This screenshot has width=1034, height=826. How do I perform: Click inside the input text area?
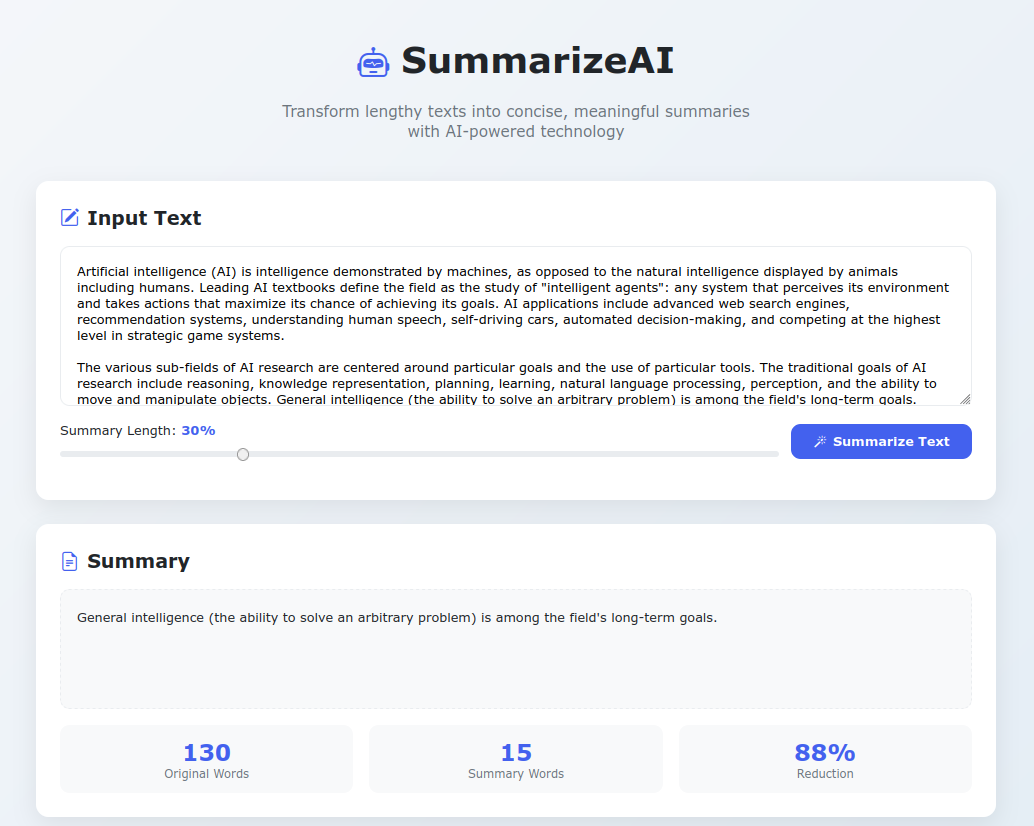(x=516, y=326)
